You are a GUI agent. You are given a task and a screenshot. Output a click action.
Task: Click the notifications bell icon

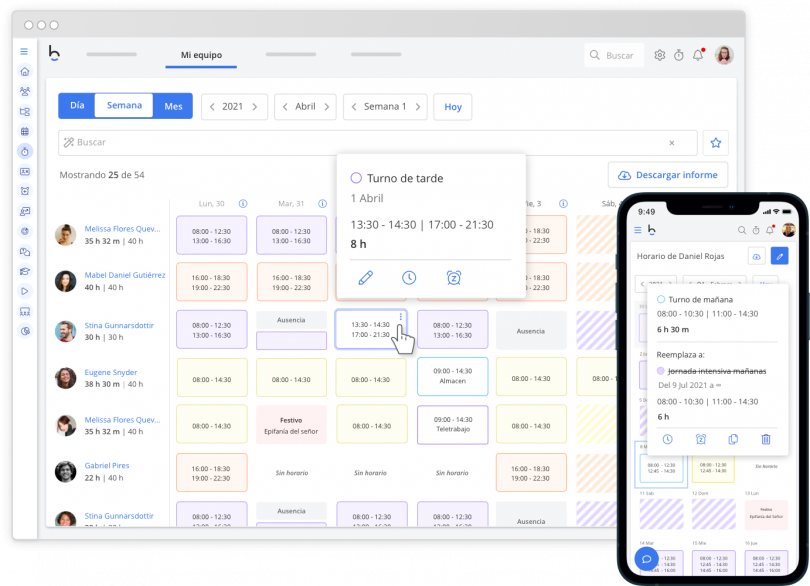[700, 55]
